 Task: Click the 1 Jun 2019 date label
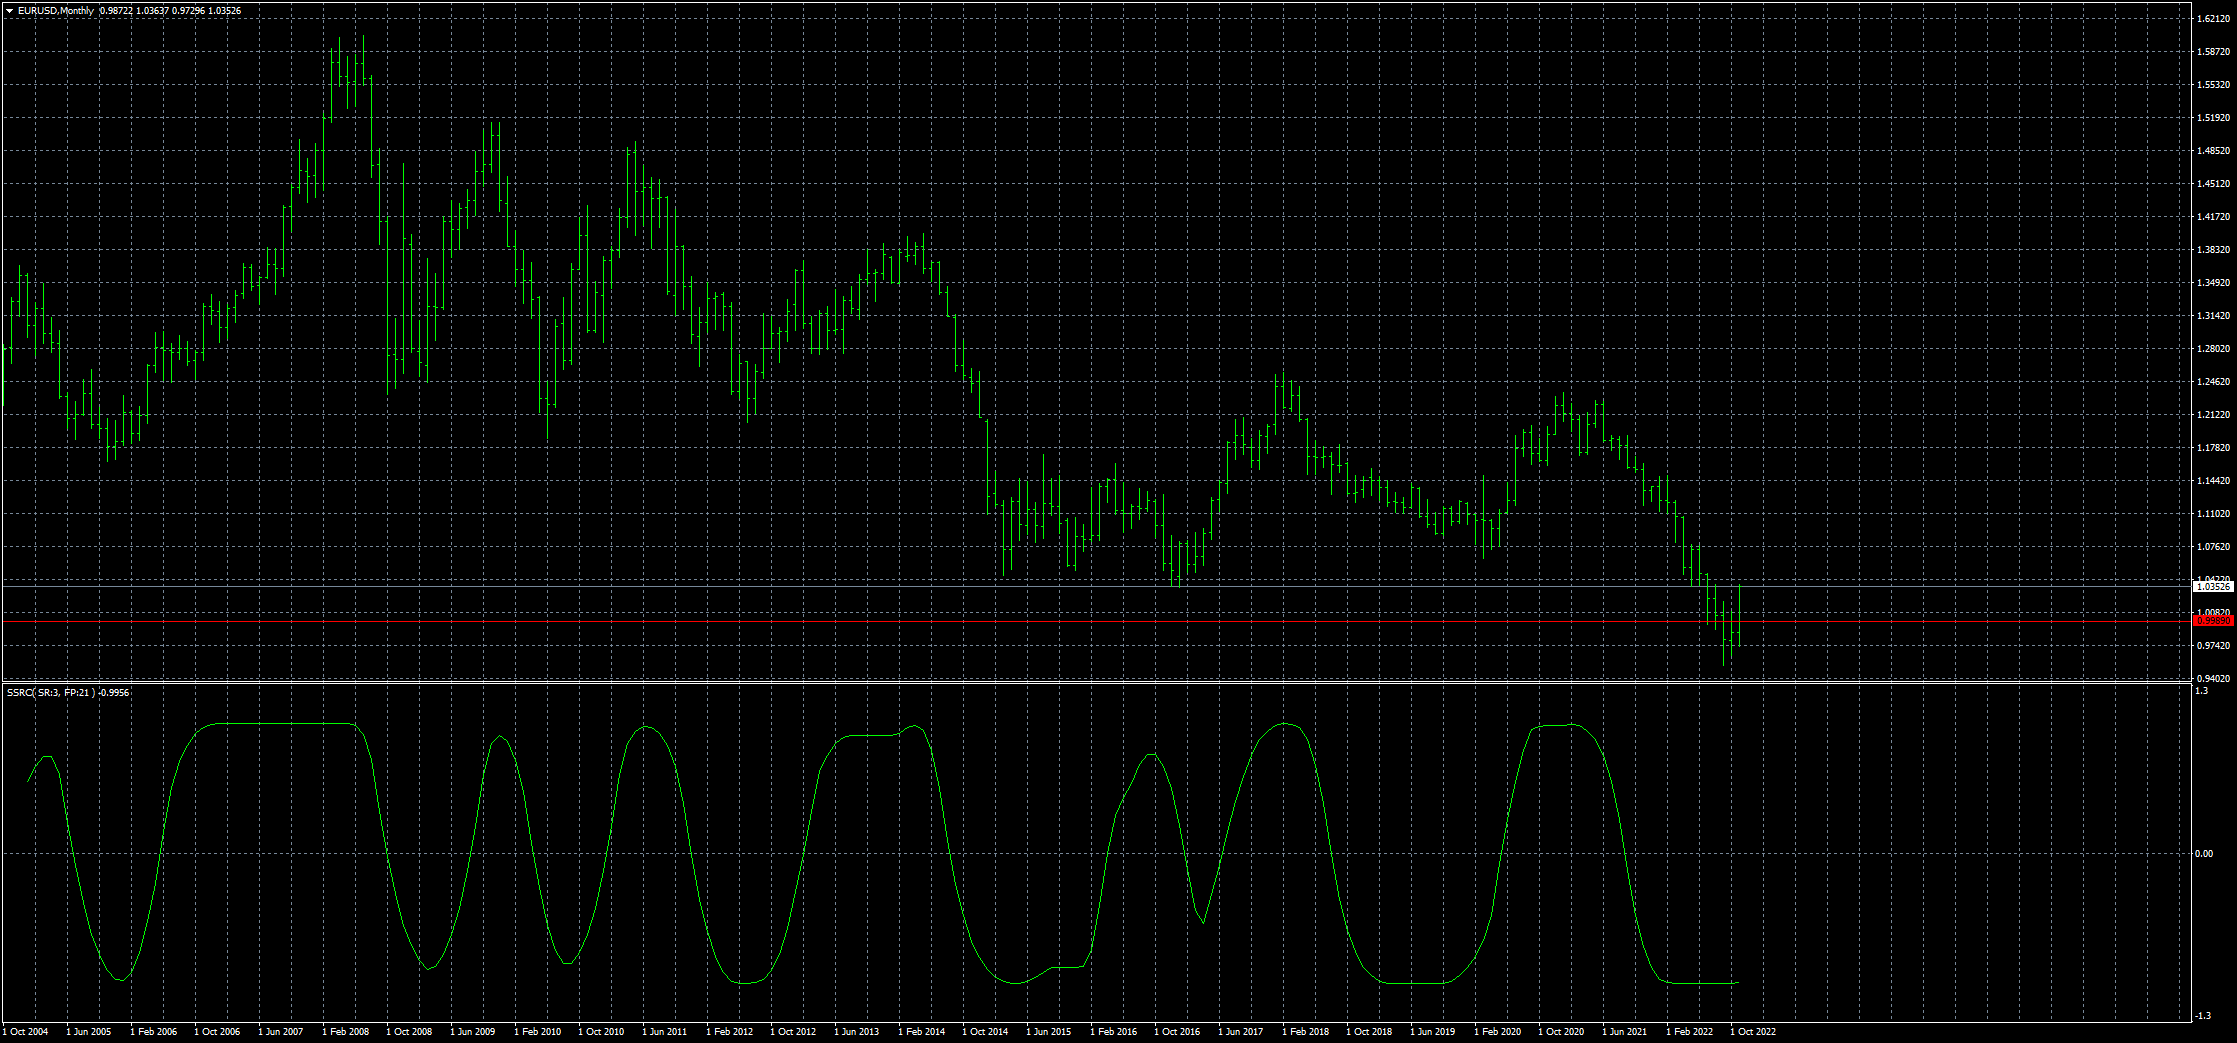pos(1433,1032)
